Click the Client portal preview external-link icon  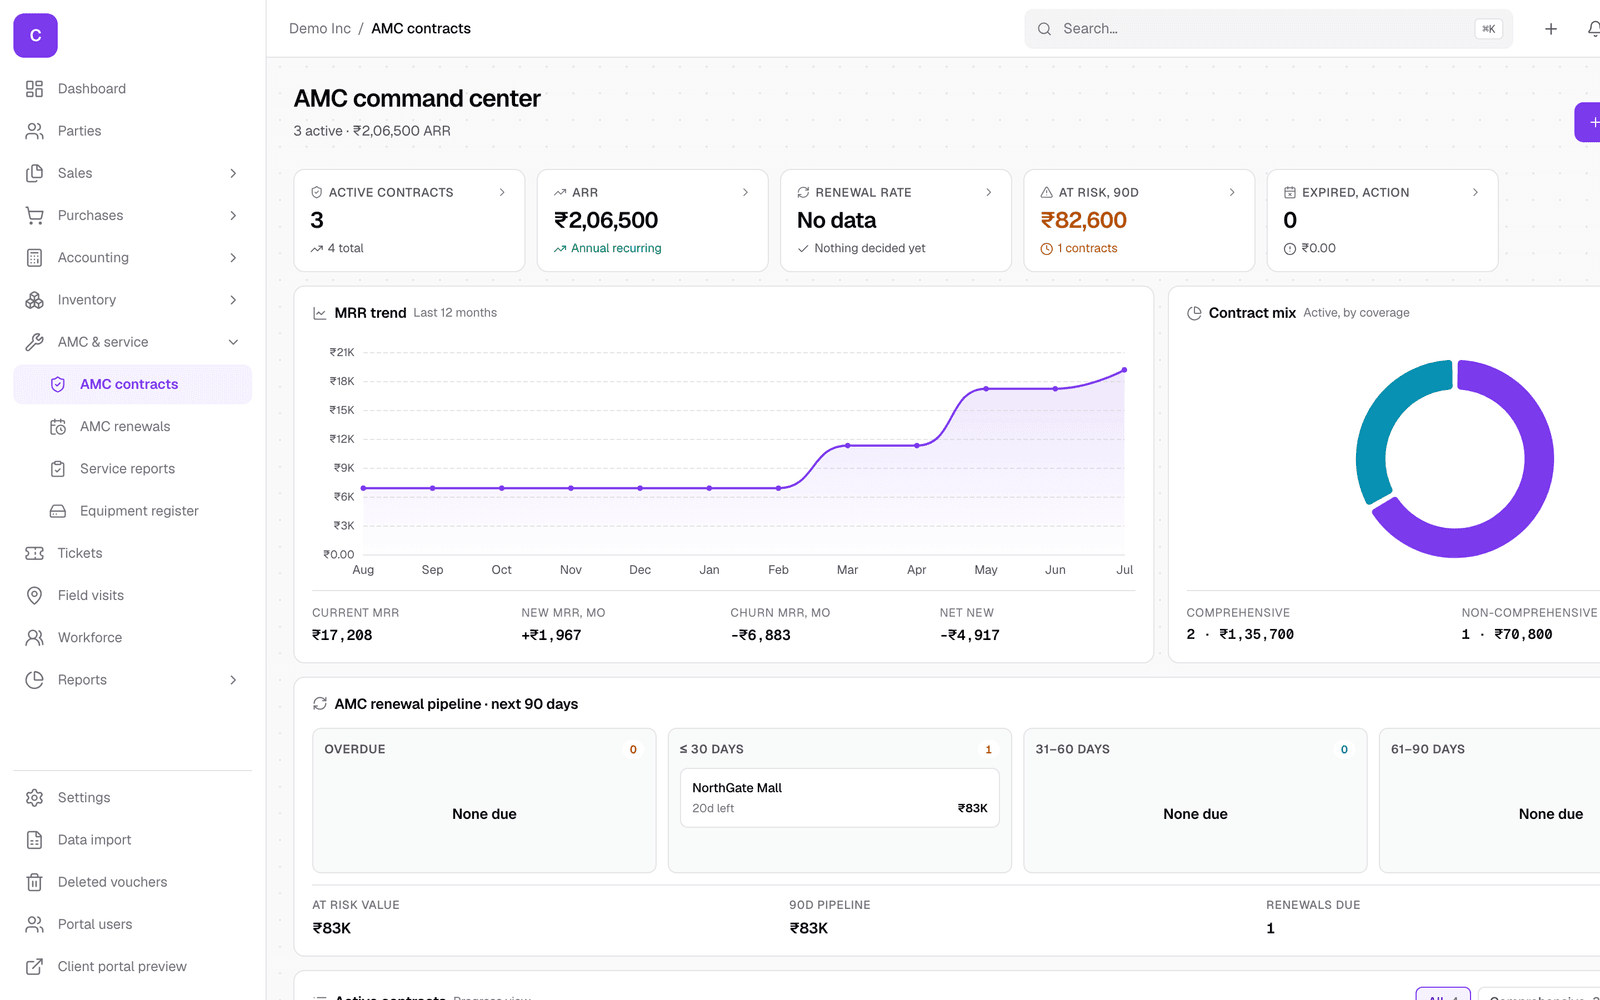pyautogui.click(x=34, y=967)
